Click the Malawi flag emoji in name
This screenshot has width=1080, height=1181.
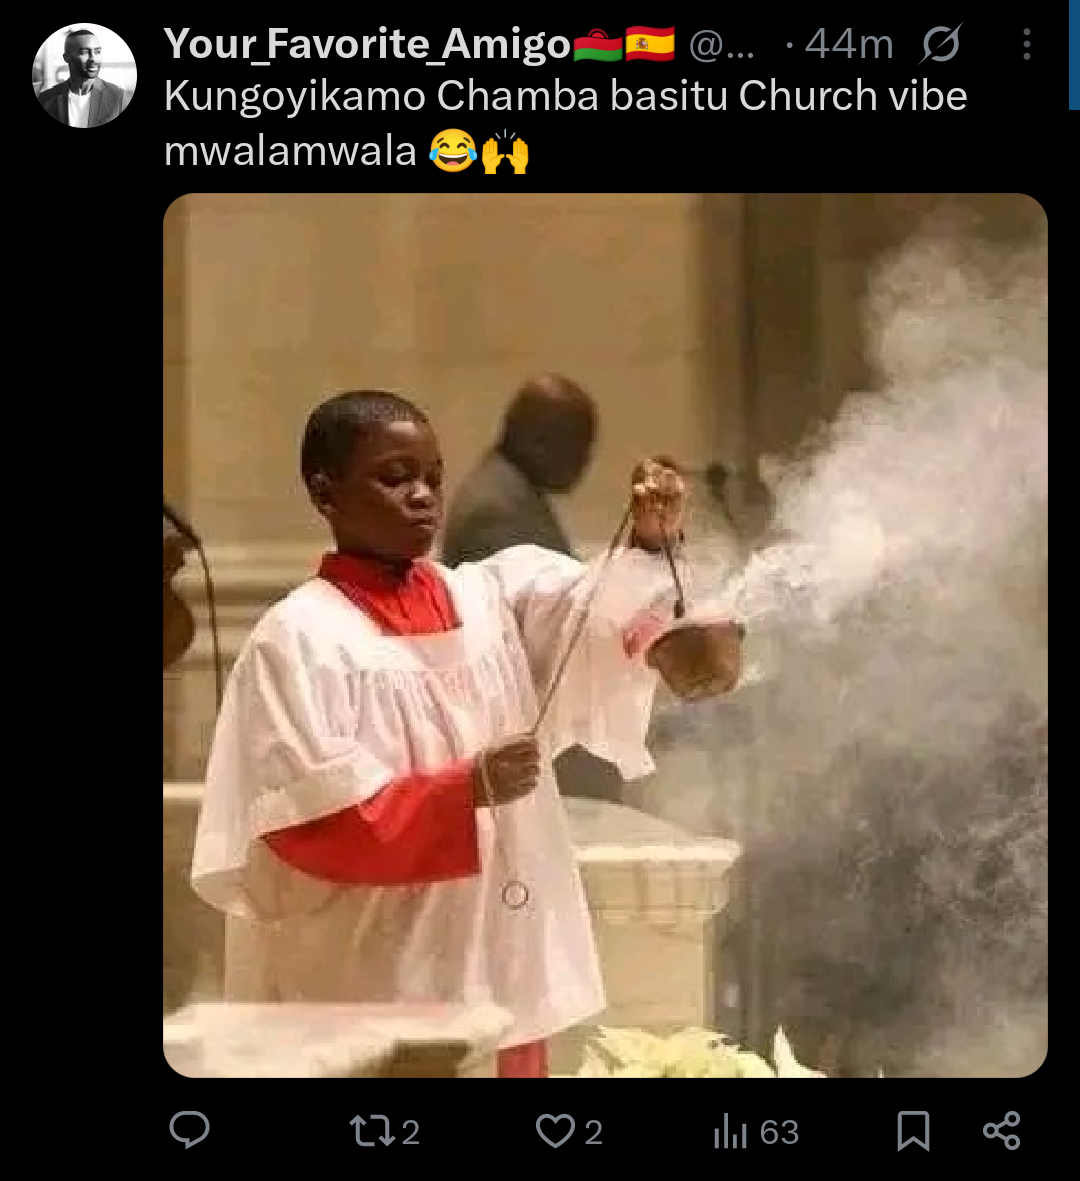click(x=599, y=44)
